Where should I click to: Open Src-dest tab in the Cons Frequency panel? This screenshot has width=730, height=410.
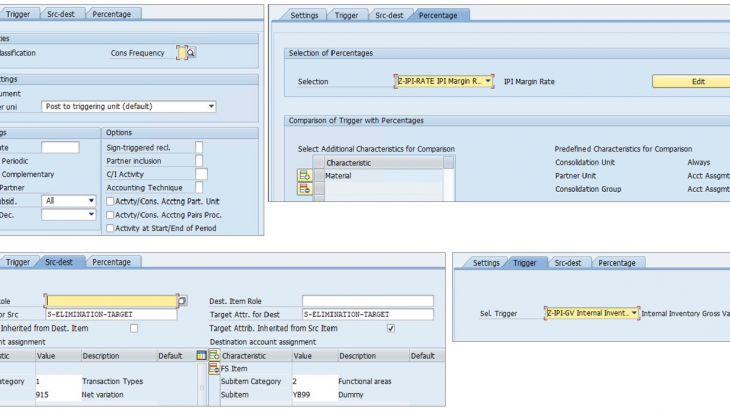click(61, 14)
